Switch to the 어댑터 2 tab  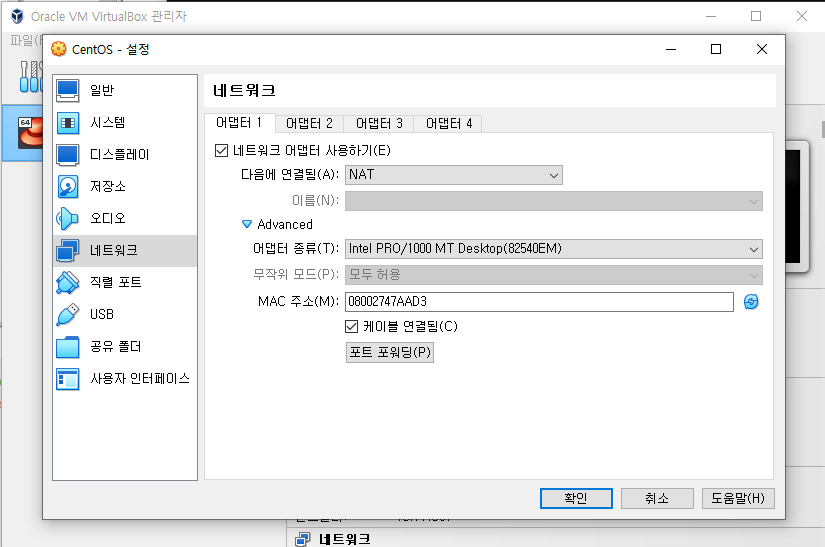(x=309, y=124)
